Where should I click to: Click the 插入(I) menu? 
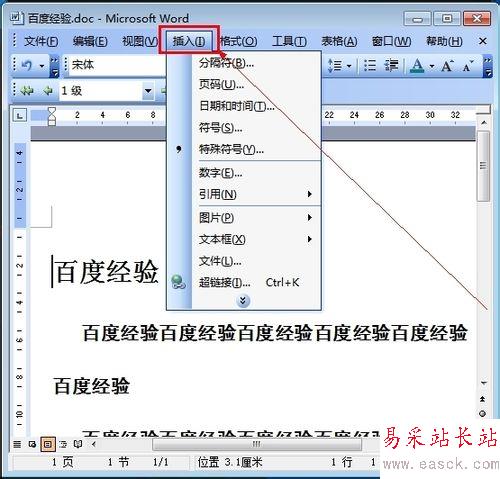click(x=189, y=42)
